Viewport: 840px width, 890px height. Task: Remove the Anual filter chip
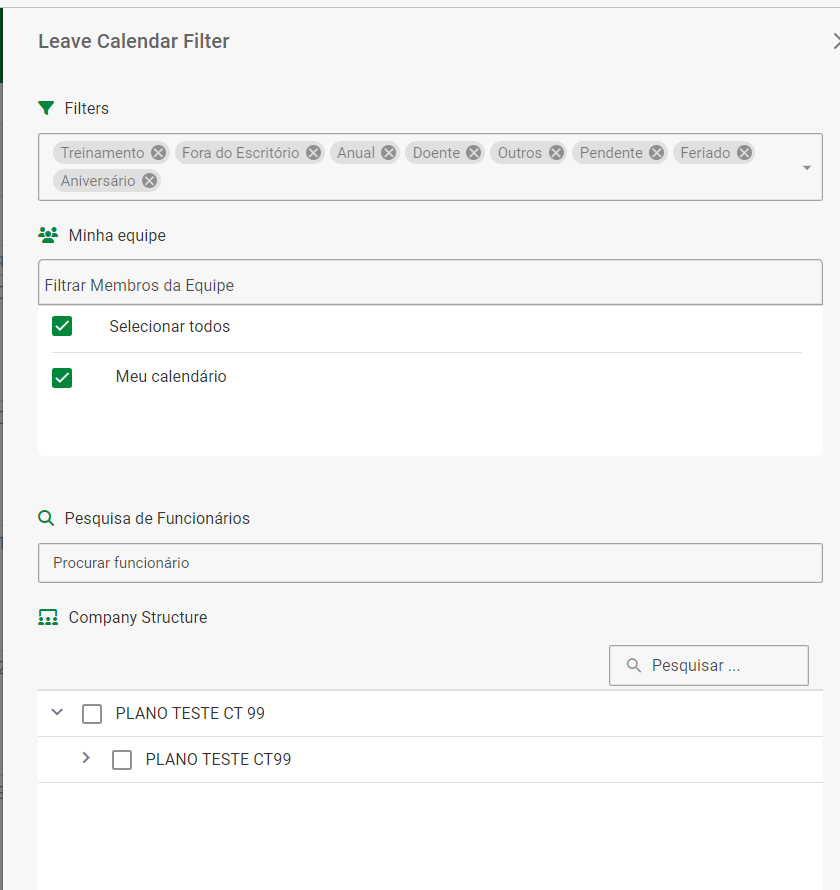pyautogui.click(x=389, y=153)
